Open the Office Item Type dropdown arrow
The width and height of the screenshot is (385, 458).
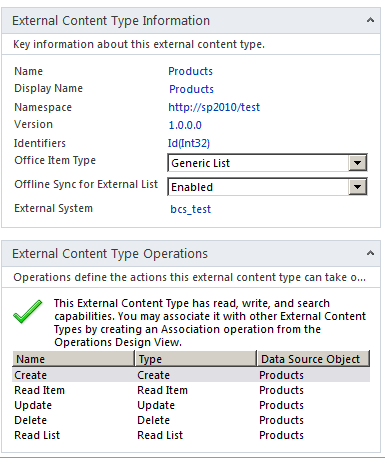358,163
